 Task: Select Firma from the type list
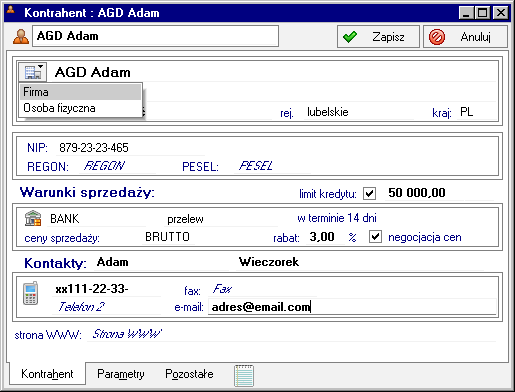[80, 92]
